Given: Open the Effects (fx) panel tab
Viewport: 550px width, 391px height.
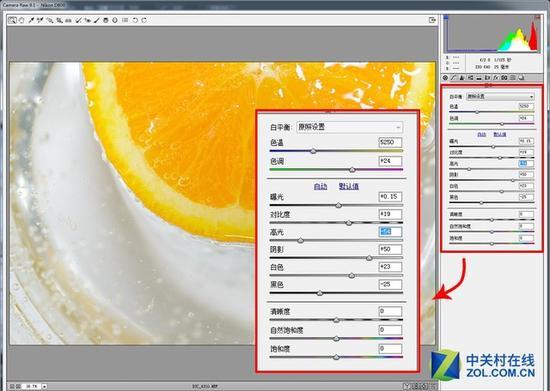Looking at the screenshot, I should click(496, 77).
